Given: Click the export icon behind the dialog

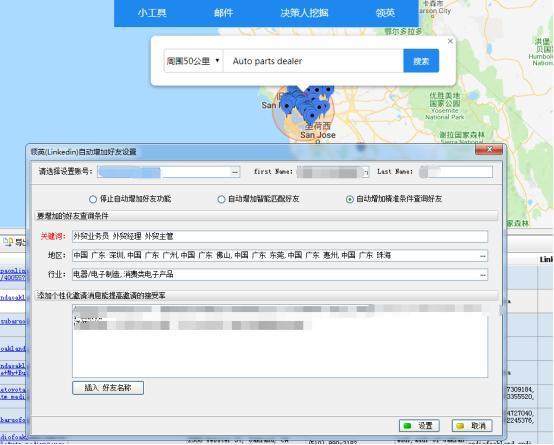Looking at the screenshot, I should (8, 242).
